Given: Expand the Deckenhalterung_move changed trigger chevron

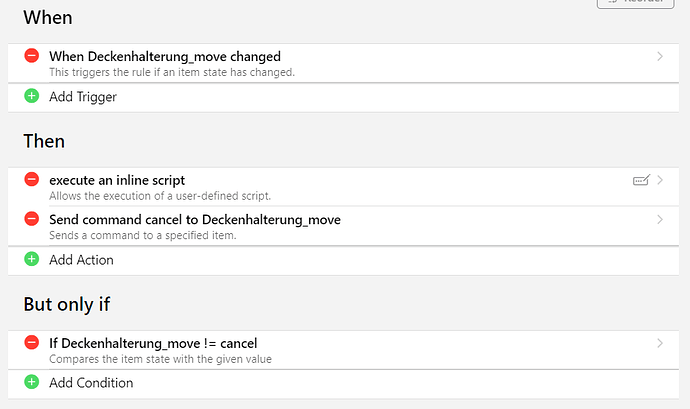Looking at the screenshot, I should [x=660, y=57].
